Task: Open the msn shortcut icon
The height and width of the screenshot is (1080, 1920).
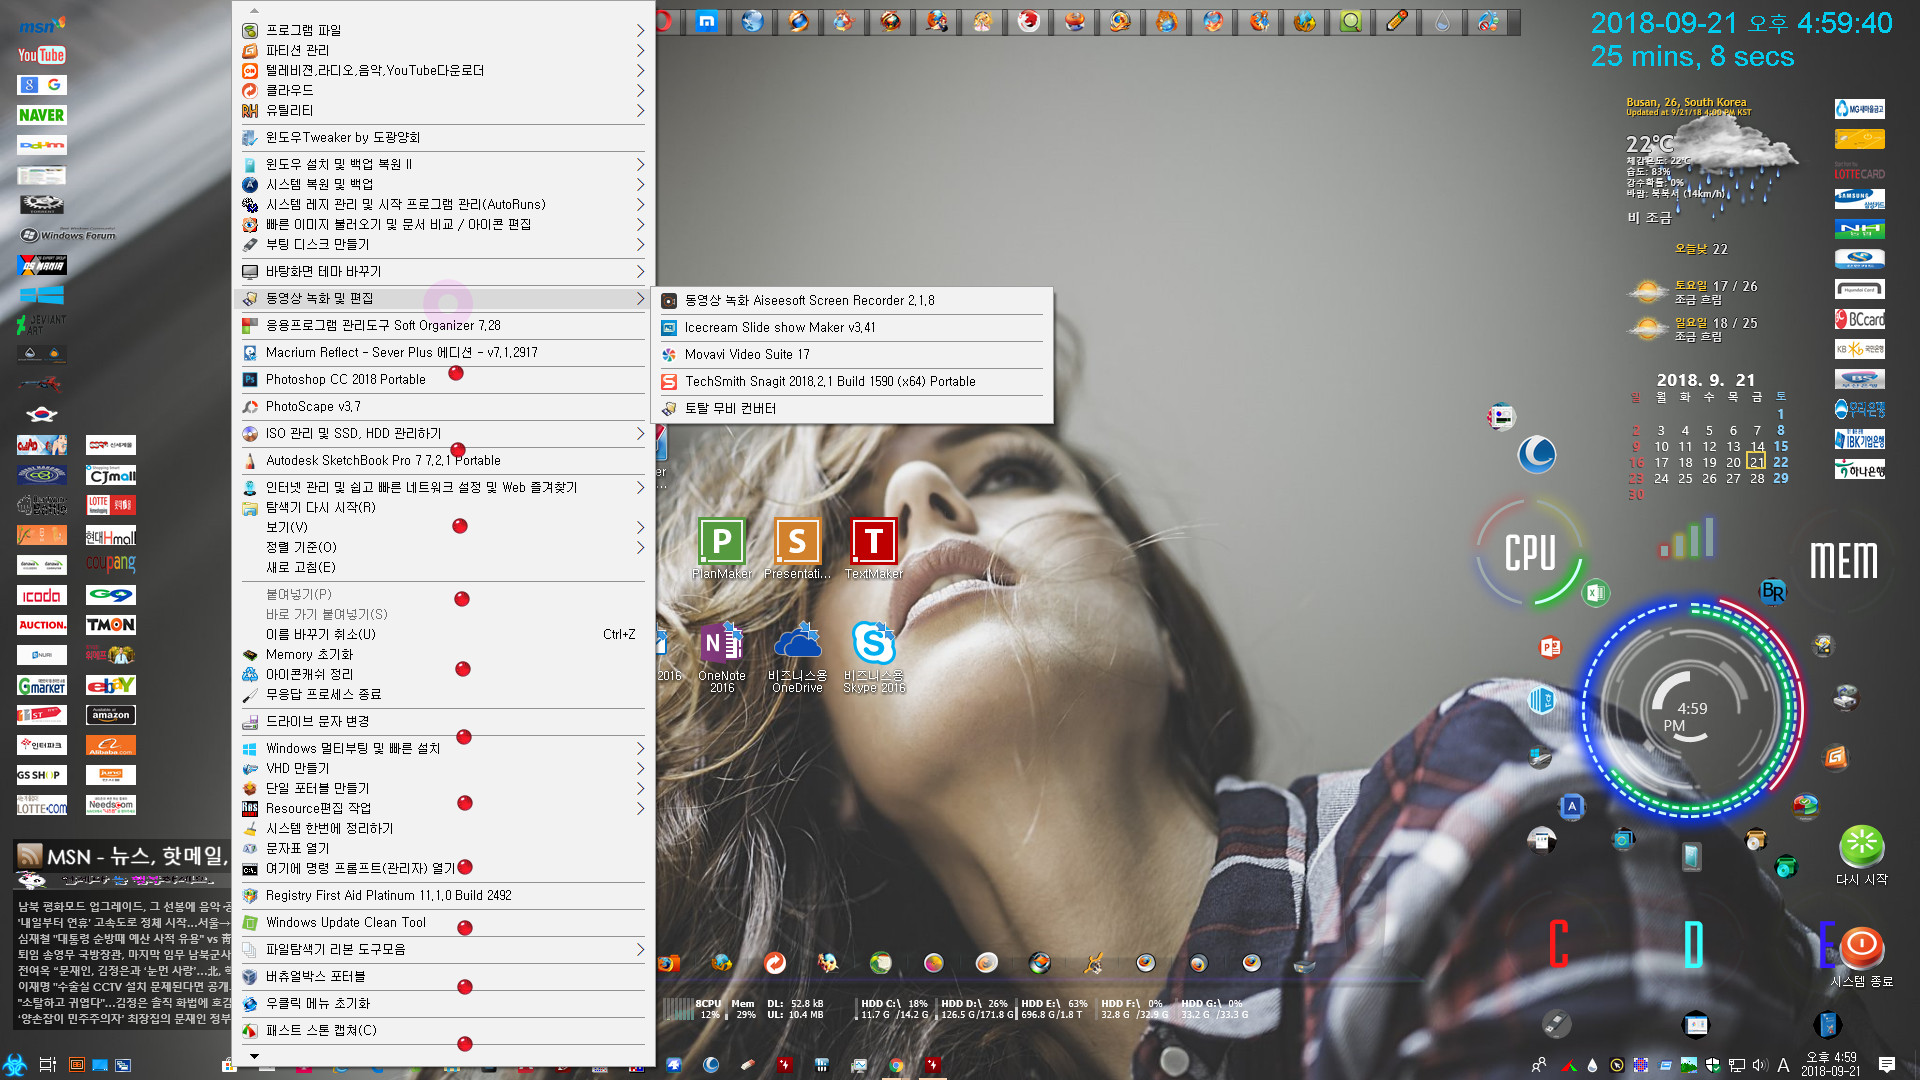Action: point(41,25)
